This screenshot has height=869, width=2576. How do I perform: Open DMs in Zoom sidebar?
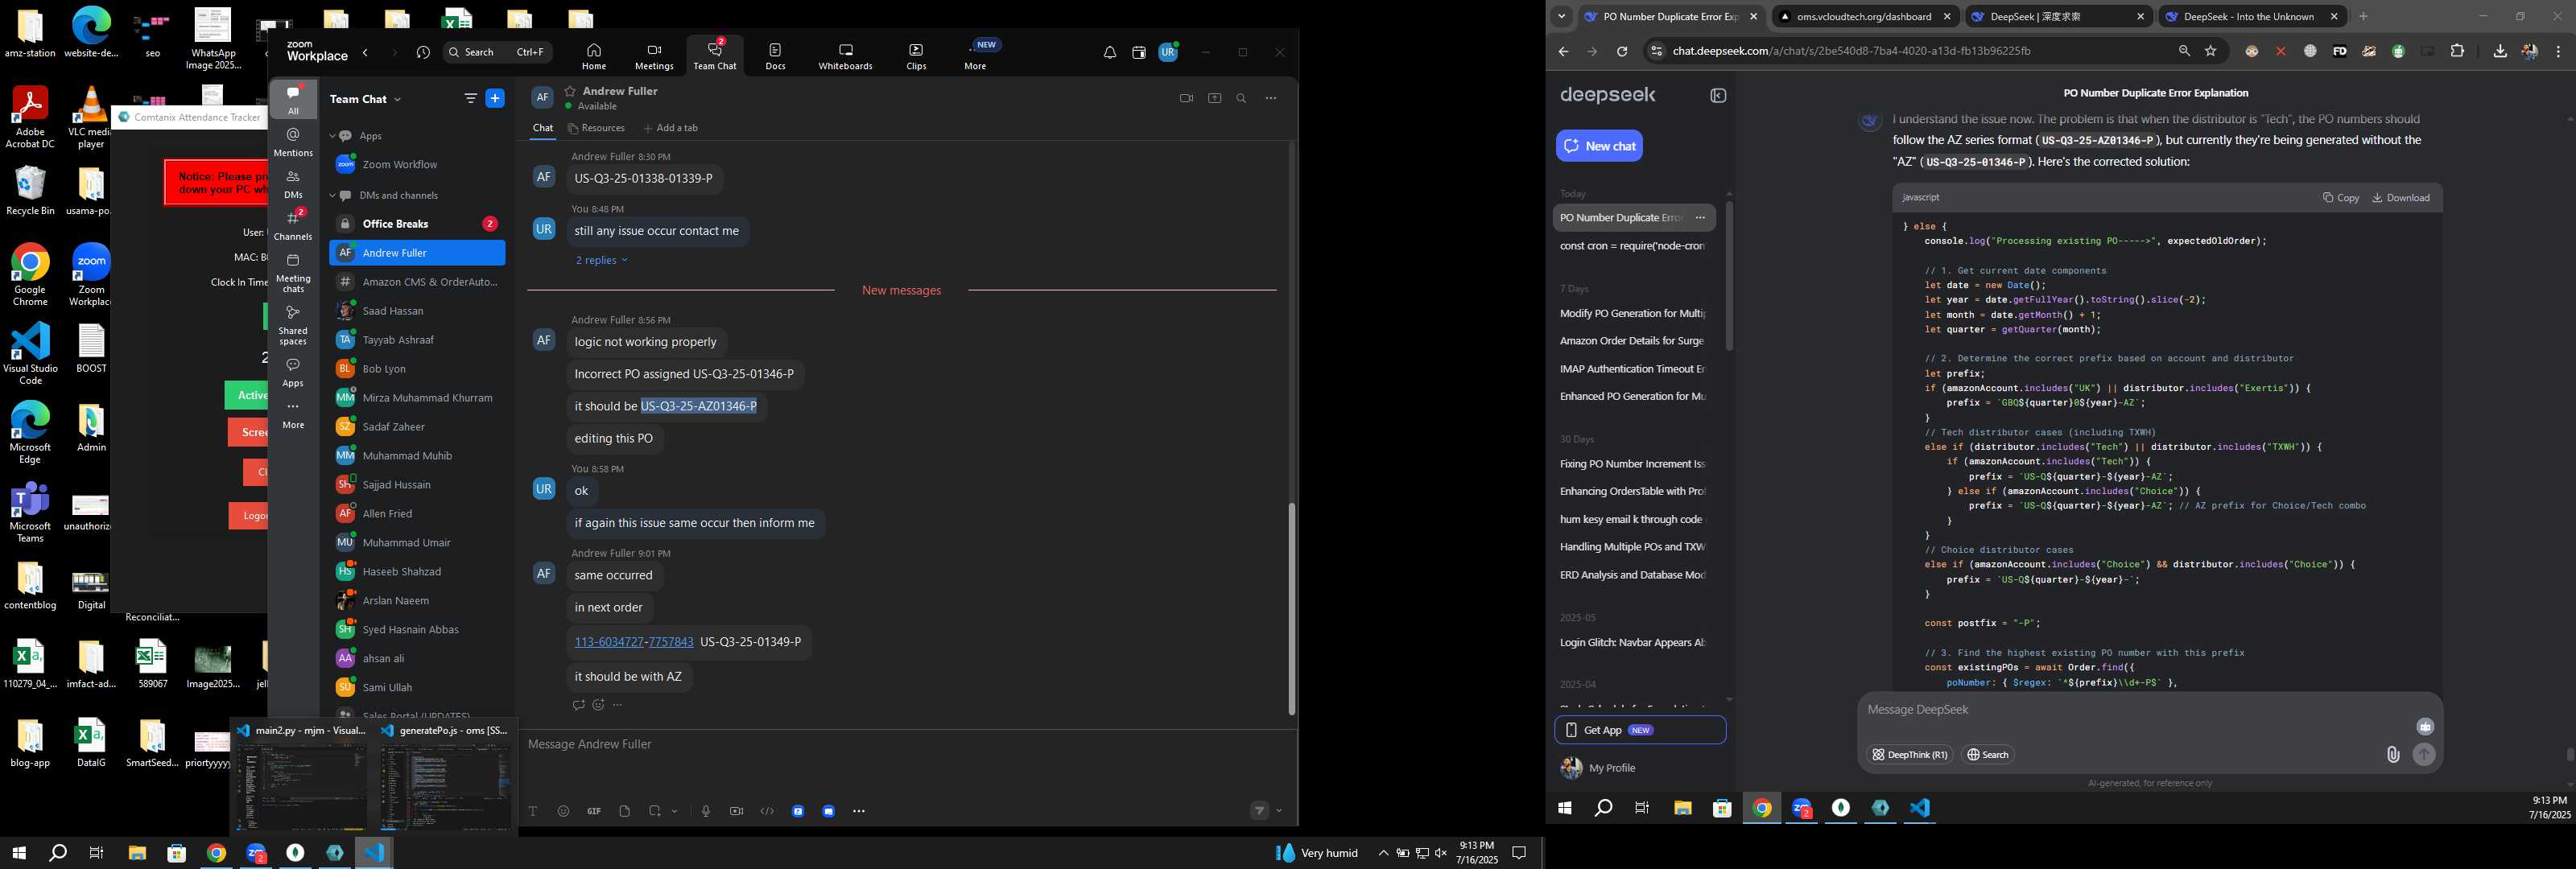[293, 184]
